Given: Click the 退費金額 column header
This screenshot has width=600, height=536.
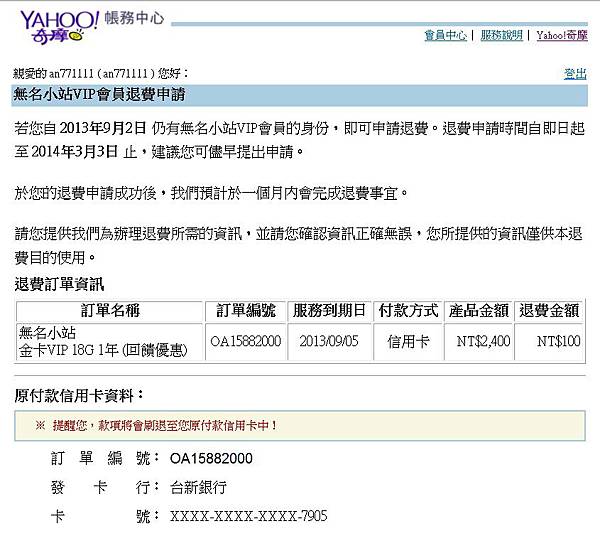Looking at the screenshot, I should 549,310.
